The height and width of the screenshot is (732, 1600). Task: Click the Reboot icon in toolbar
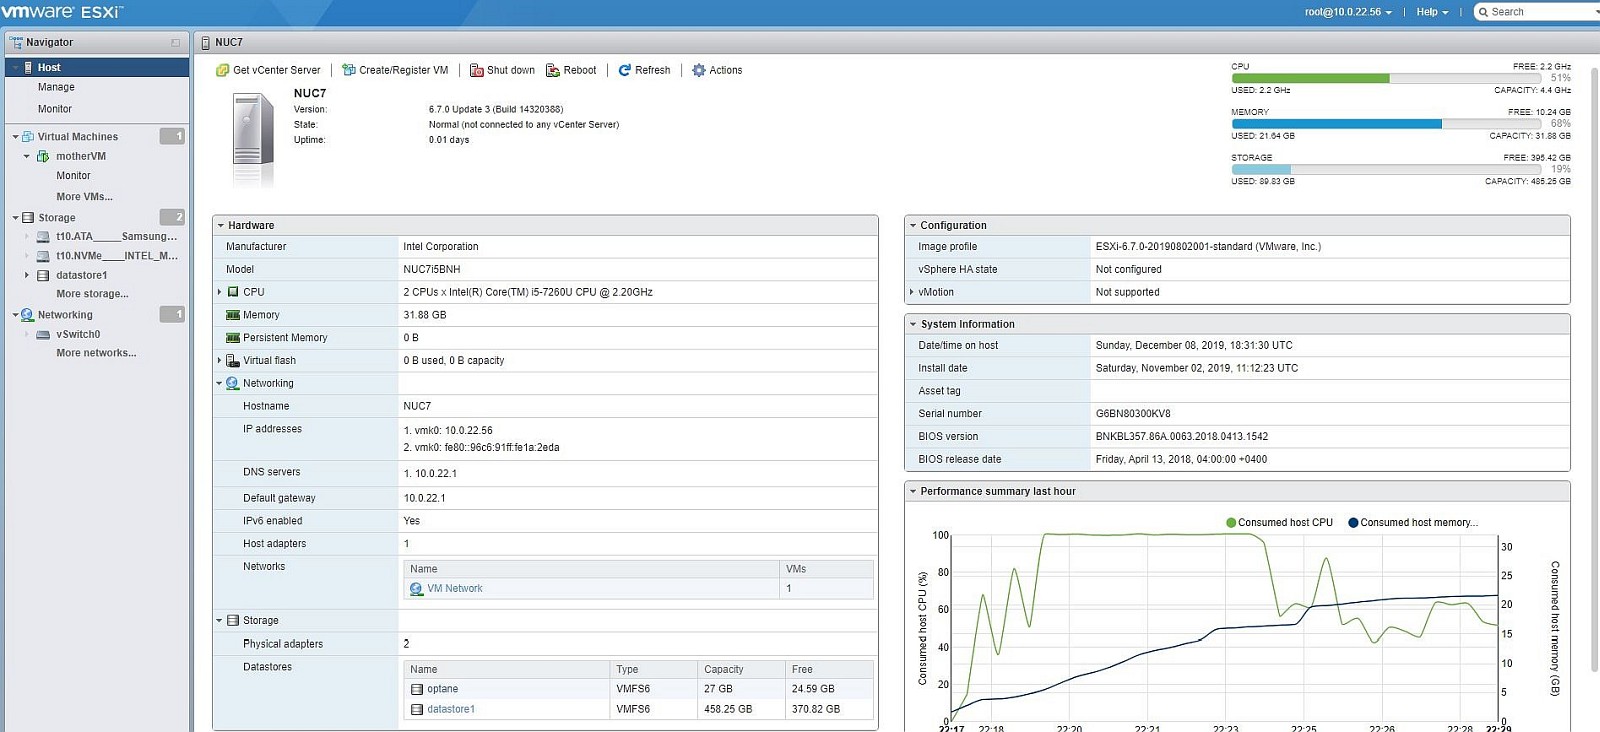[x=552, y=70]
